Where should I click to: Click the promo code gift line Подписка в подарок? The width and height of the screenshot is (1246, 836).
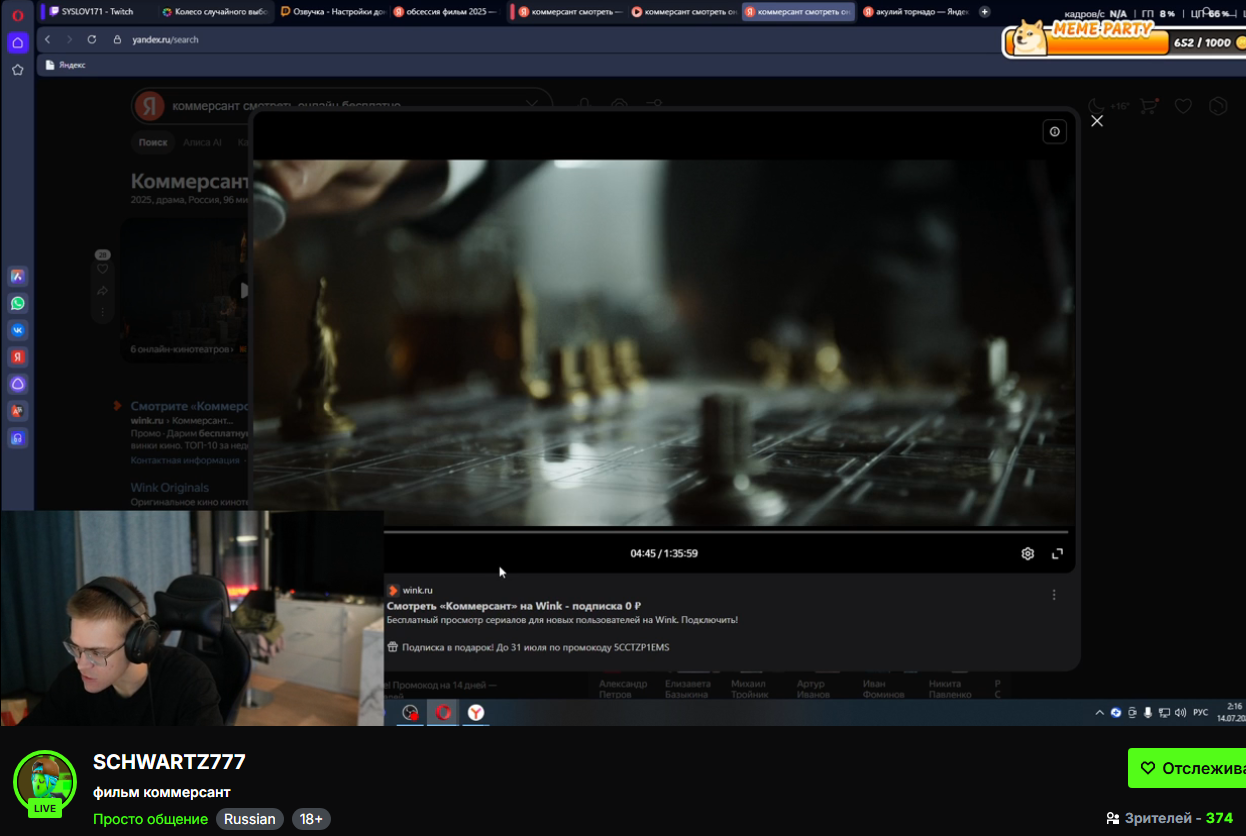pyautogui.click(x=528, y=647)
